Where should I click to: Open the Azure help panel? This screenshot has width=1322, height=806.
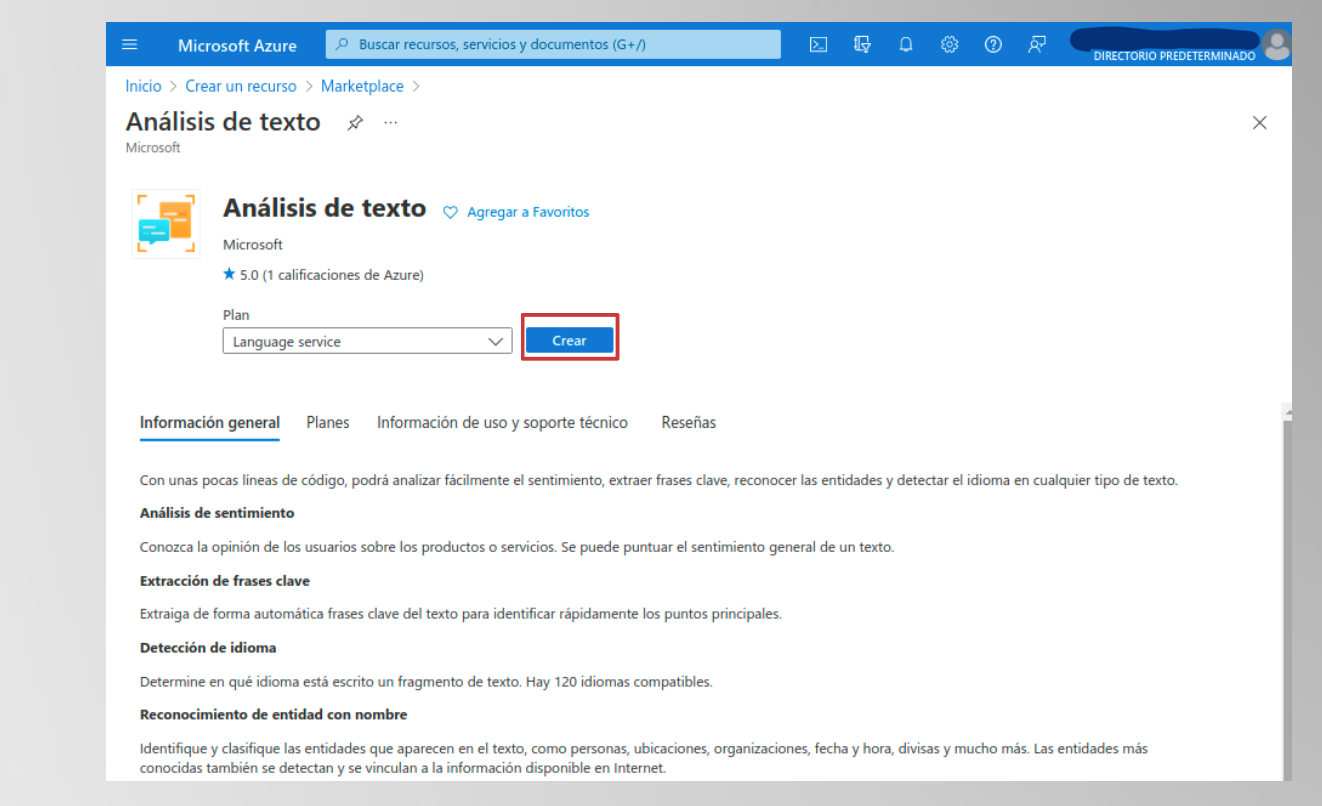(993, 44)
